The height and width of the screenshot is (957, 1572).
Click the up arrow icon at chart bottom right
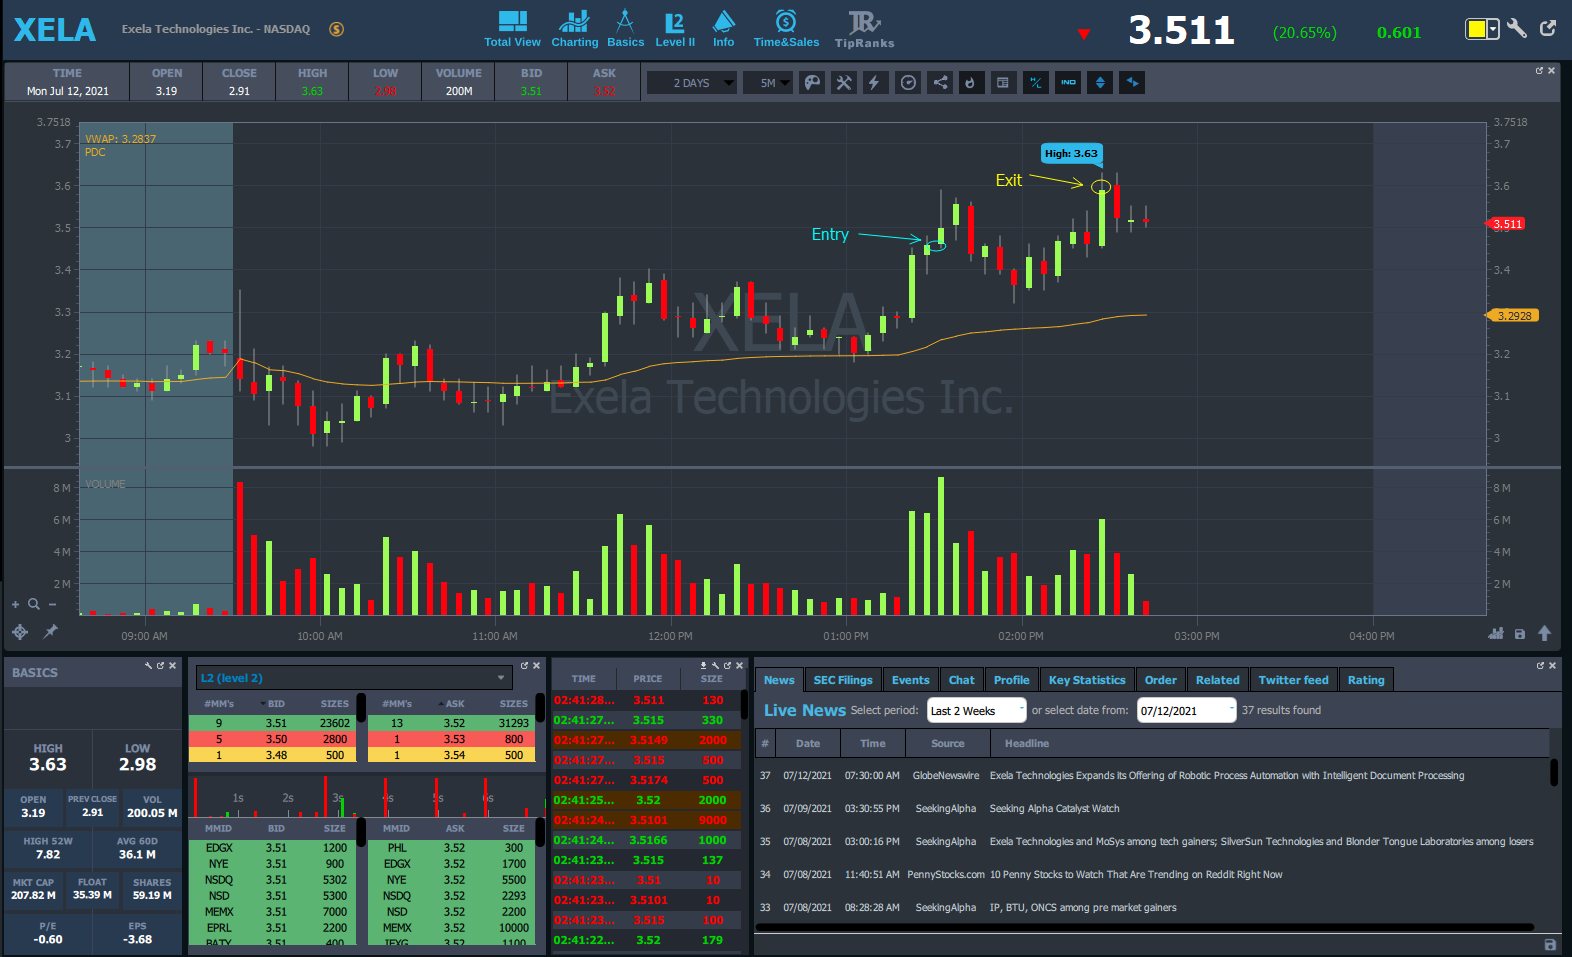point(1545,633)
